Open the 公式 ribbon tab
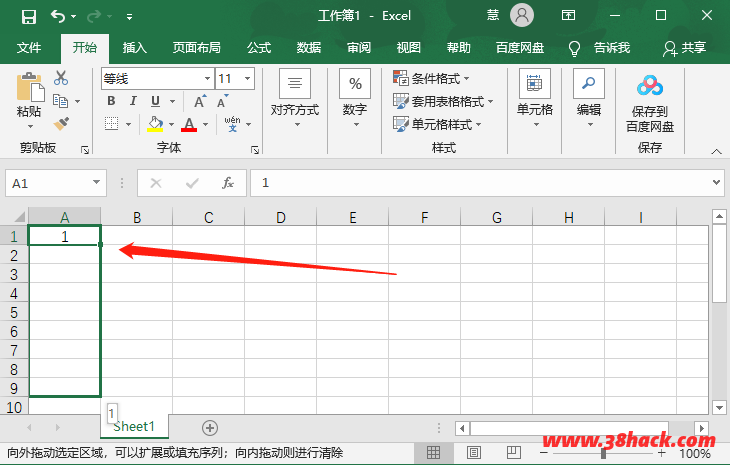This screenshot has height=465, width=730. click(259, 47)
